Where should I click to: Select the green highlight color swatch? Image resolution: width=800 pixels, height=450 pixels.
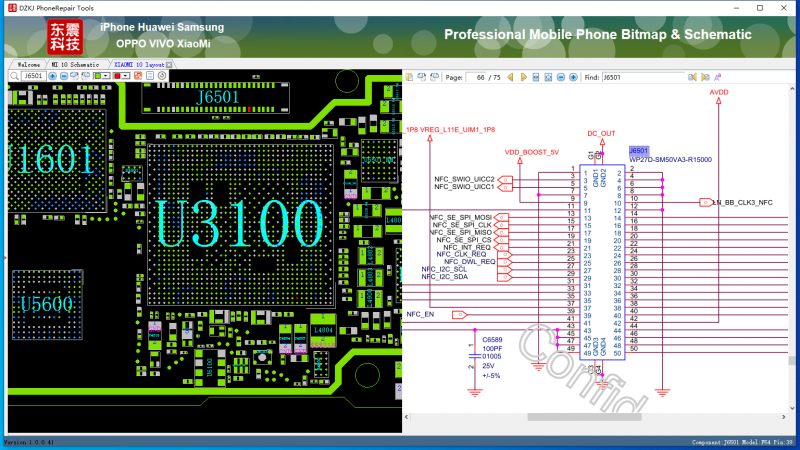pyautogui.click(x=97, y=76)
